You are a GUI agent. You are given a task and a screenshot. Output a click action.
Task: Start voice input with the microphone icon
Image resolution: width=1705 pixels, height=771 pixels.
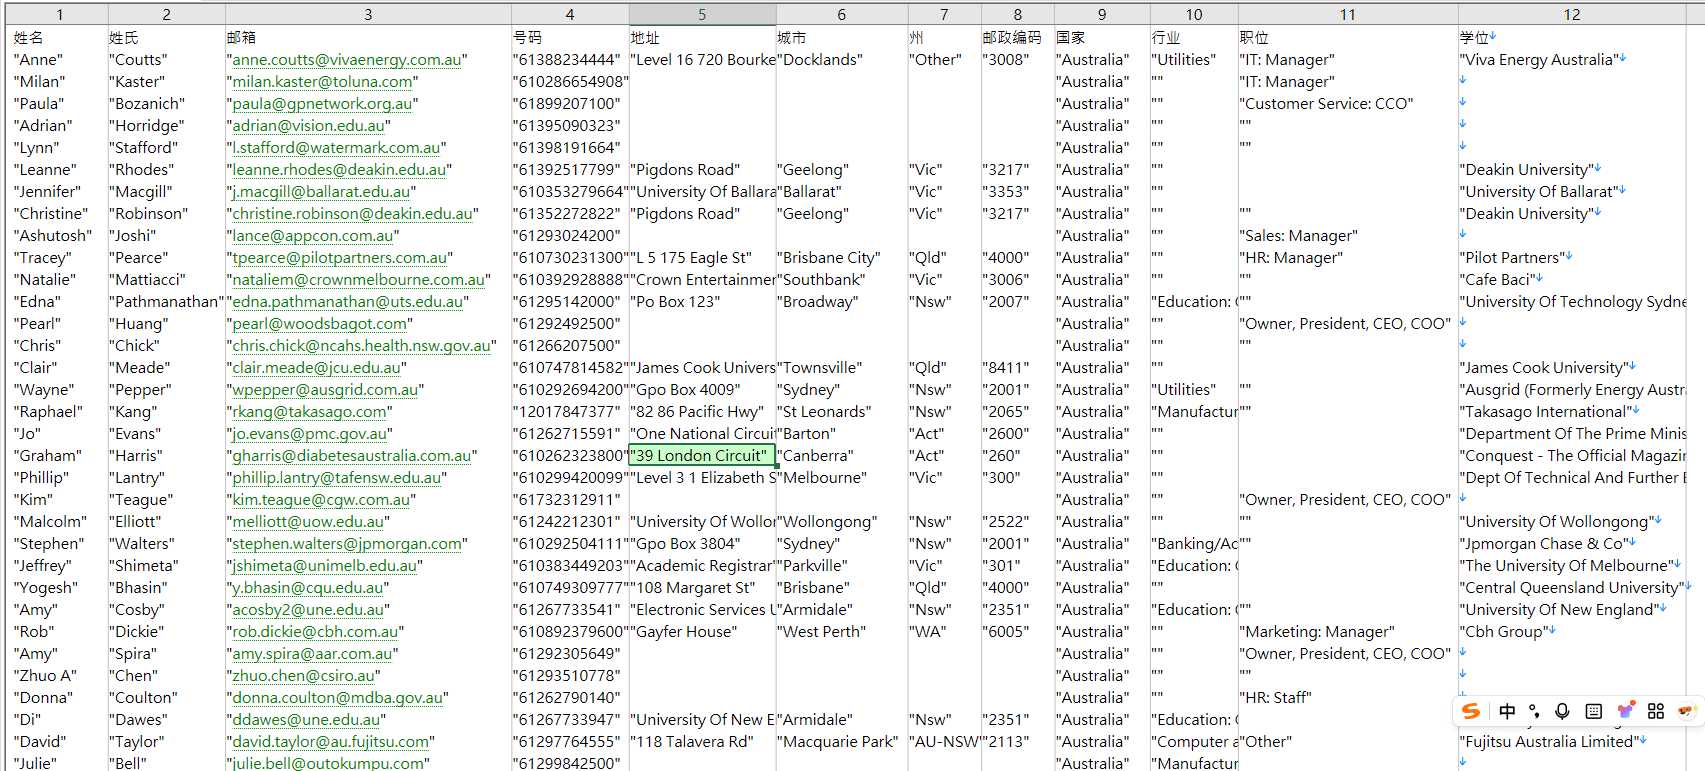pos(1562,711)
